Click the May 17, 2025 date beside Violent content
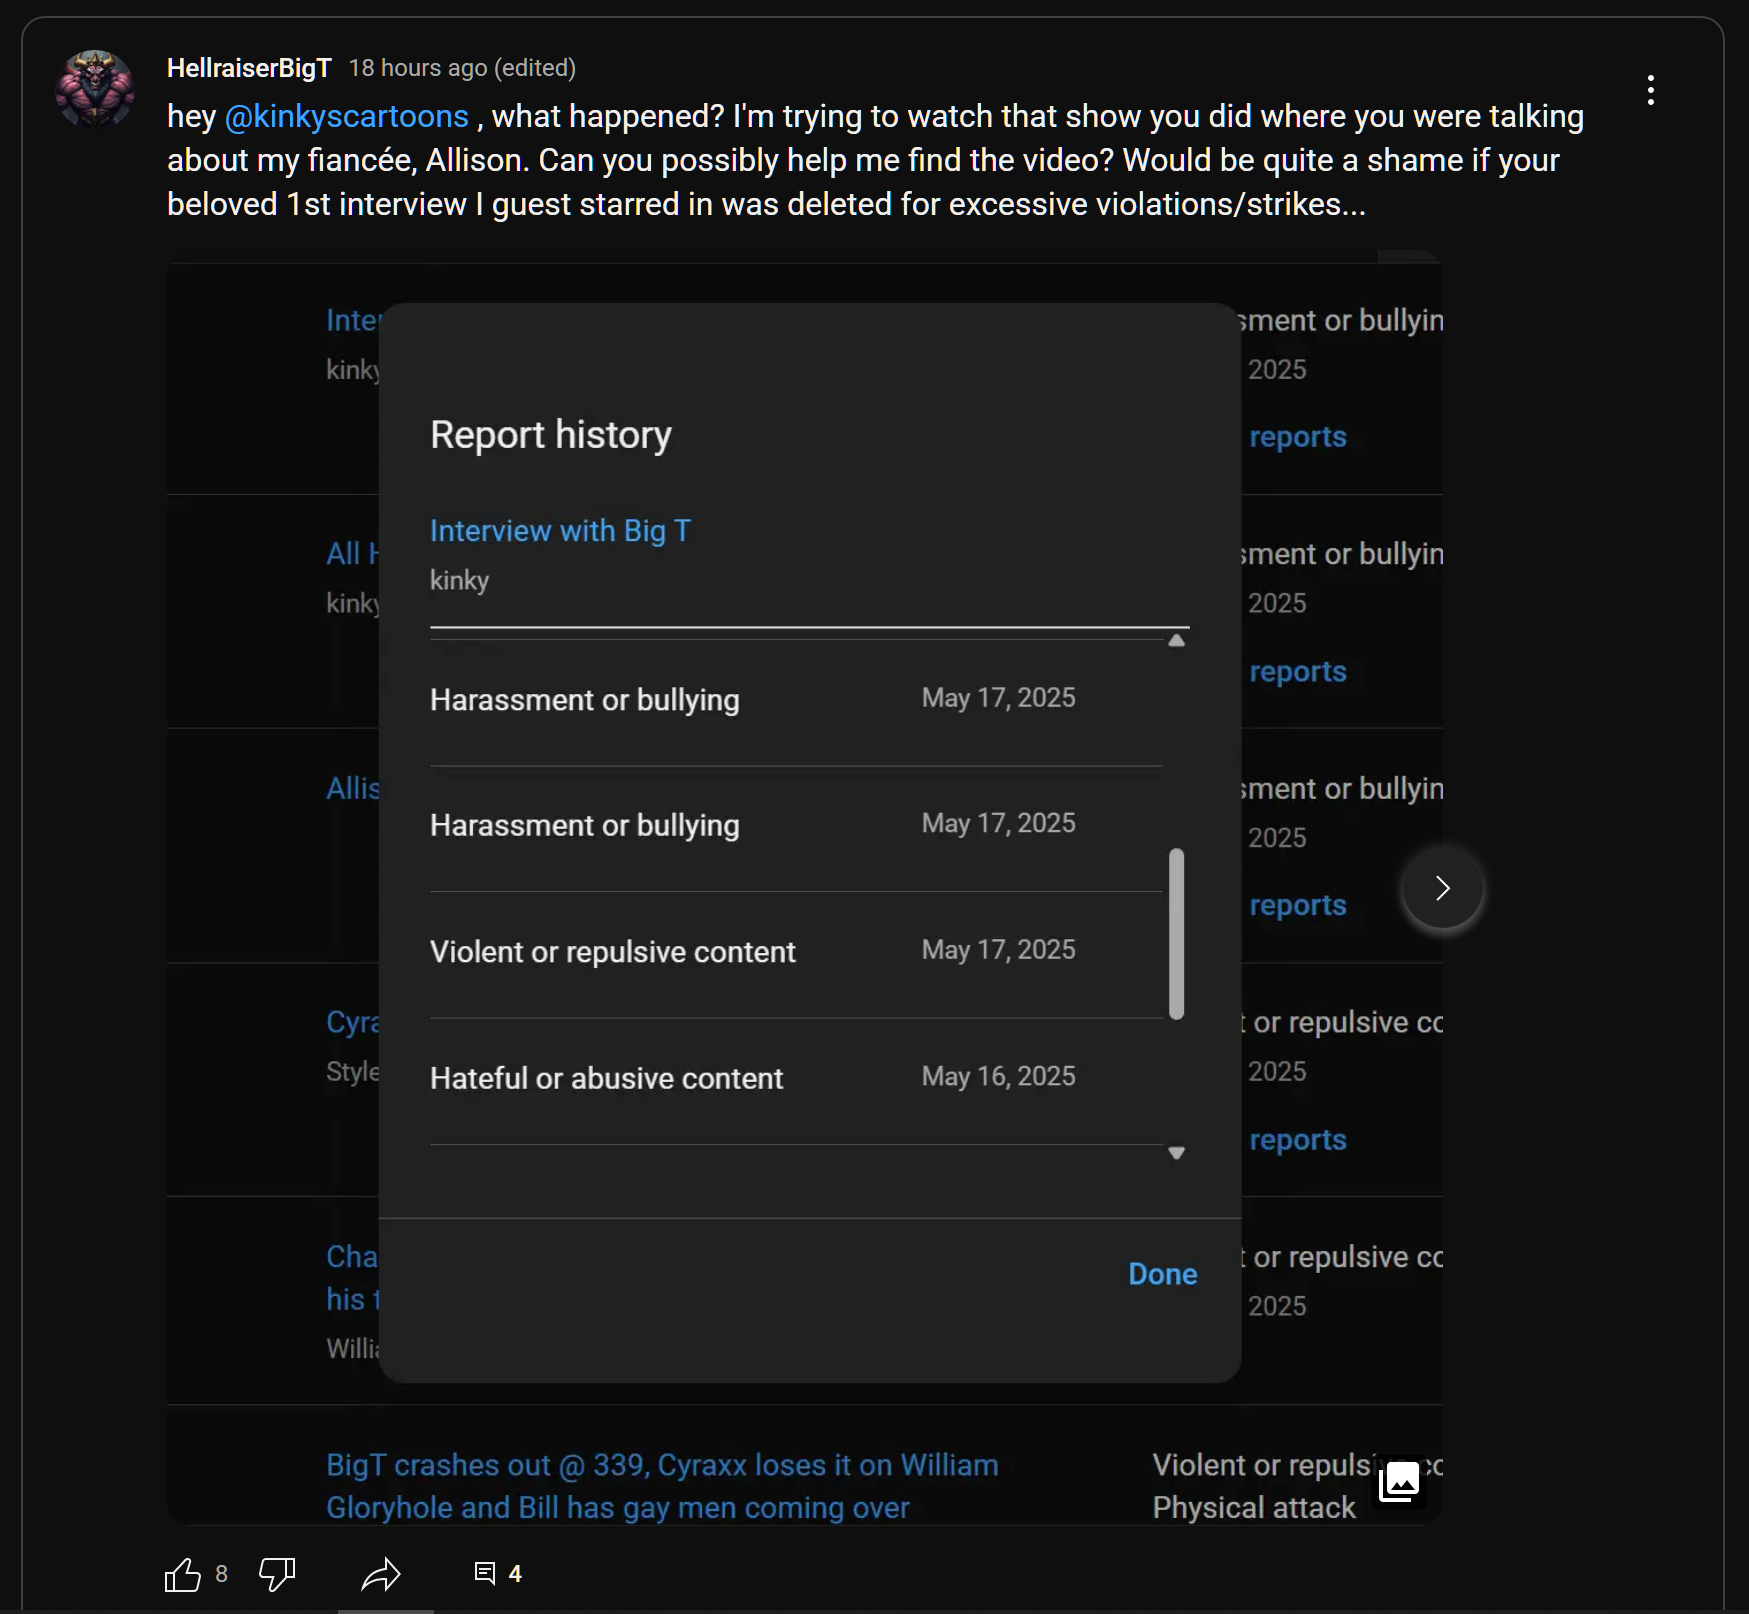This screenshot has height=1614, width=1749. pos(998,950)
